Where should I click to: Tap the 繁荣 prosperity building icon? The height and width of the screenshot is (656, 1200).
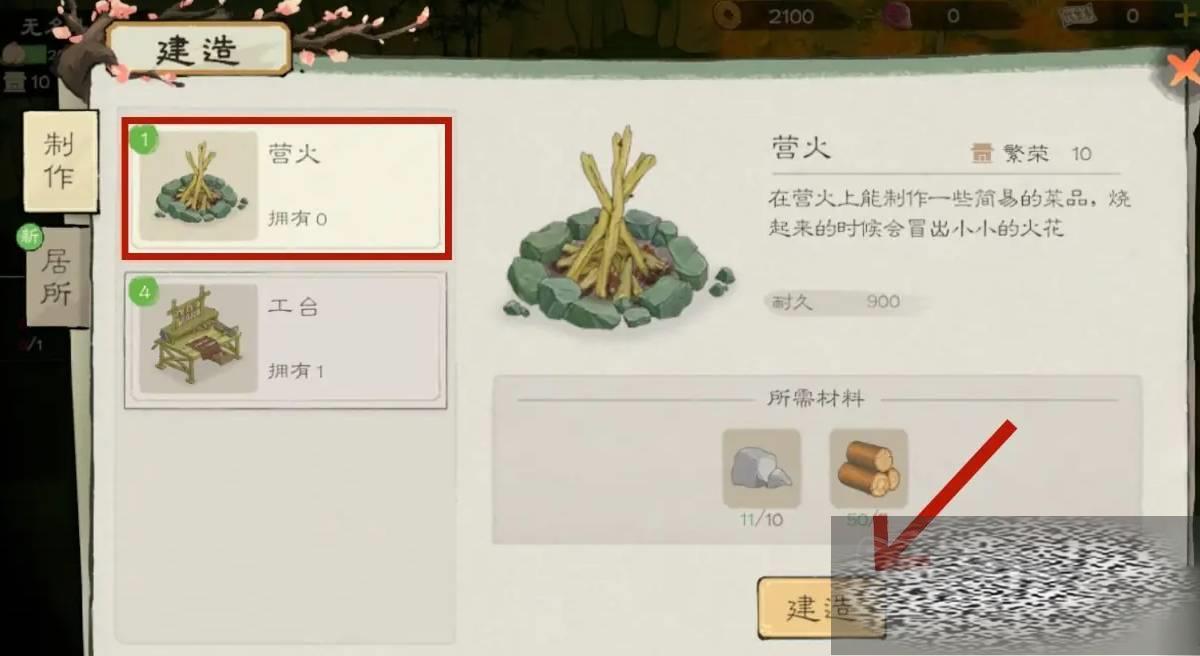[983, 154]
